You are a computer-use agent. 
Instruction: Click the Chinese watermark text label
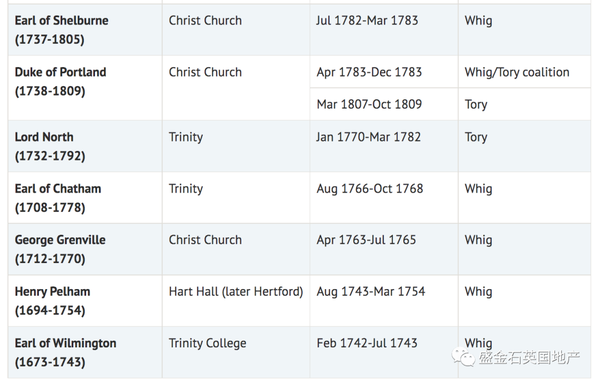coord(529,357)
